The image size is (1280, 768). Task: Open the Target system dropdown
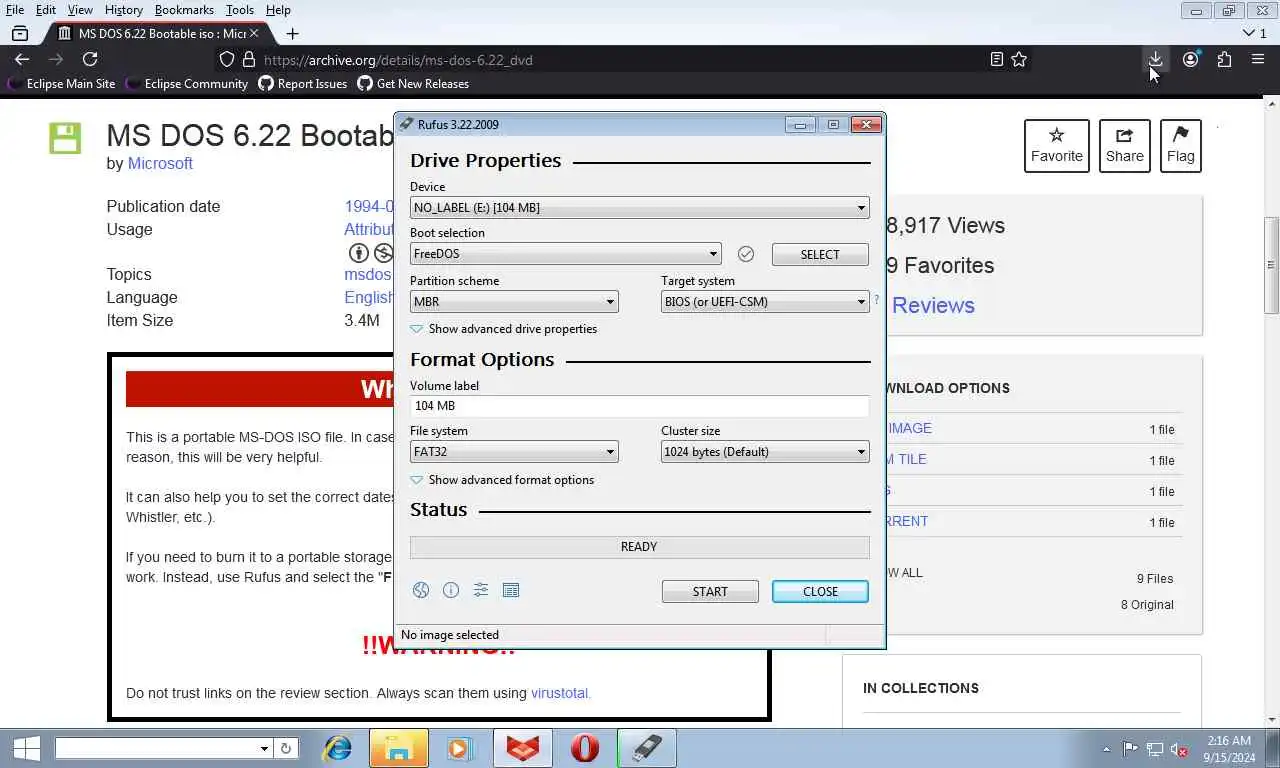click(x=765, y=301)
